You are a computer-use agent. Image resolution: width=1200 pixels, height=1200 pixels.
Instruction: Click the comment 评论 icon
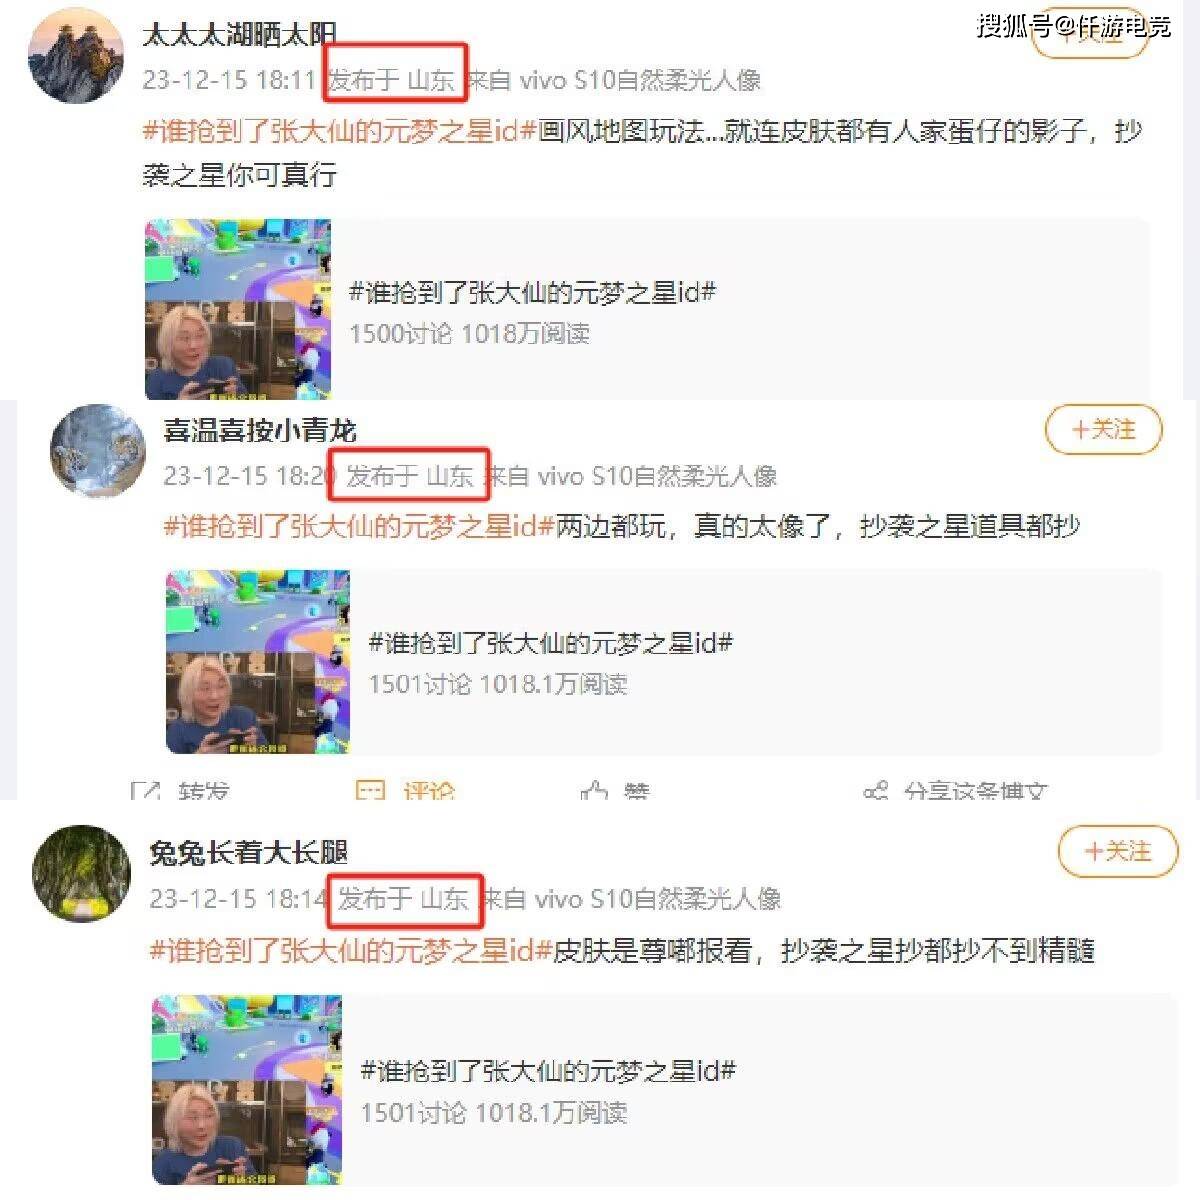[370, 790]
